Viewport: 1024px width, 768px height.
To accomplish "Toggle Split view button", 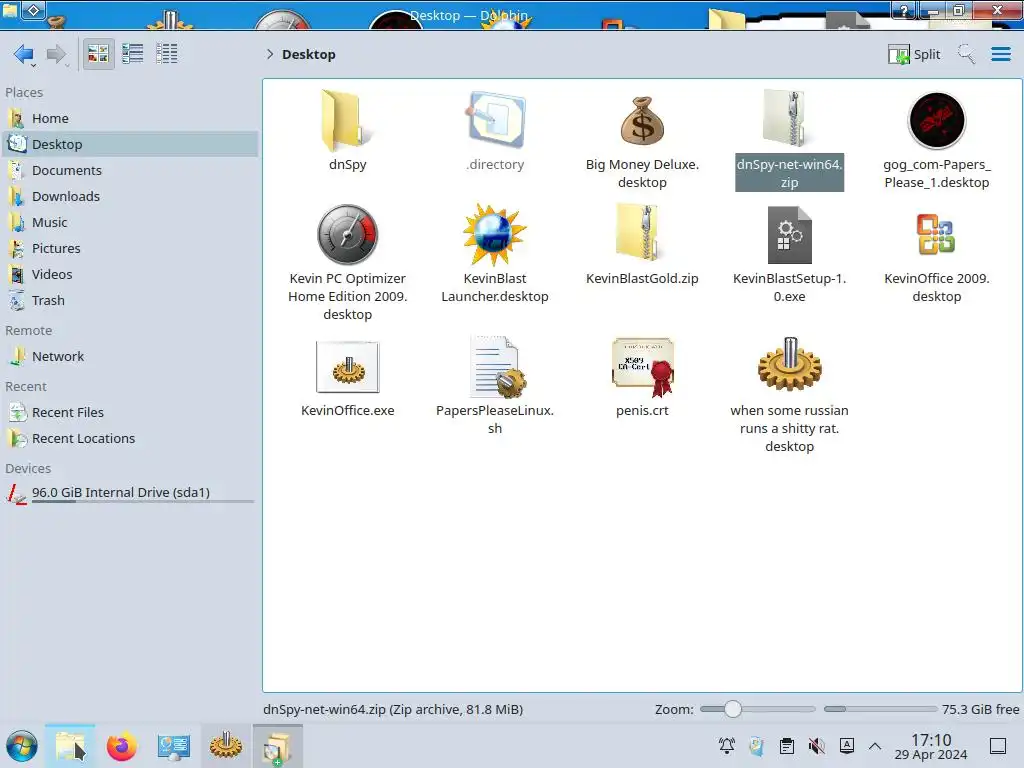I will [914, 54].
